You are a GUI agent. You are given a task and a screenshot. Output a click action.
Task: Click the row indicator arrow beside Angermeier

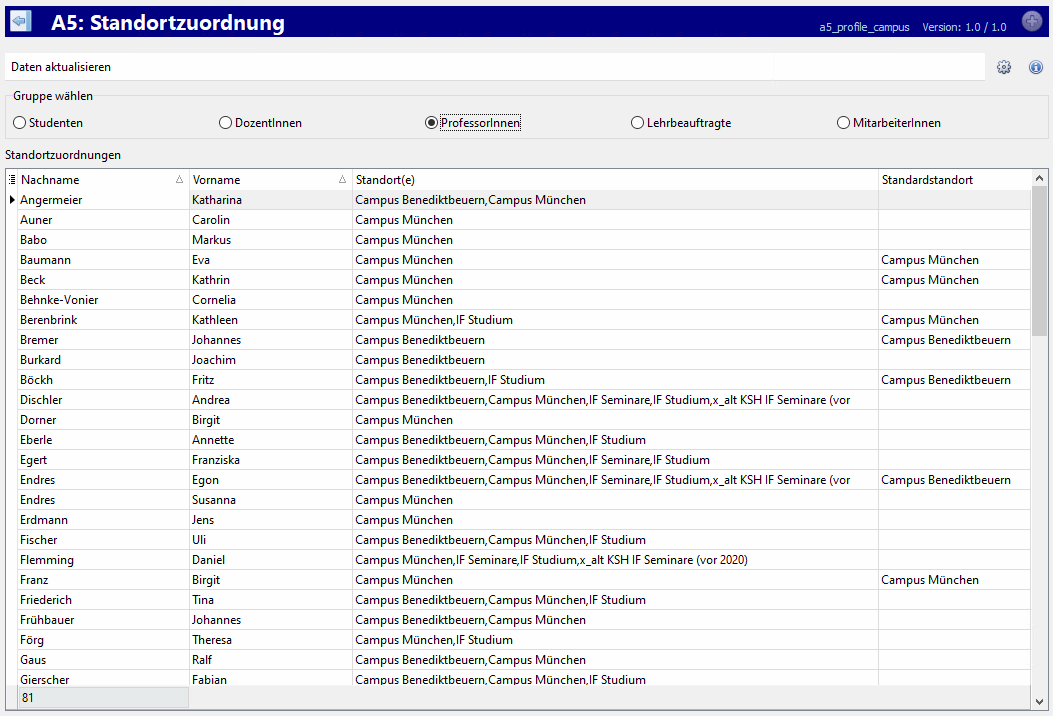tap(12, 200)
